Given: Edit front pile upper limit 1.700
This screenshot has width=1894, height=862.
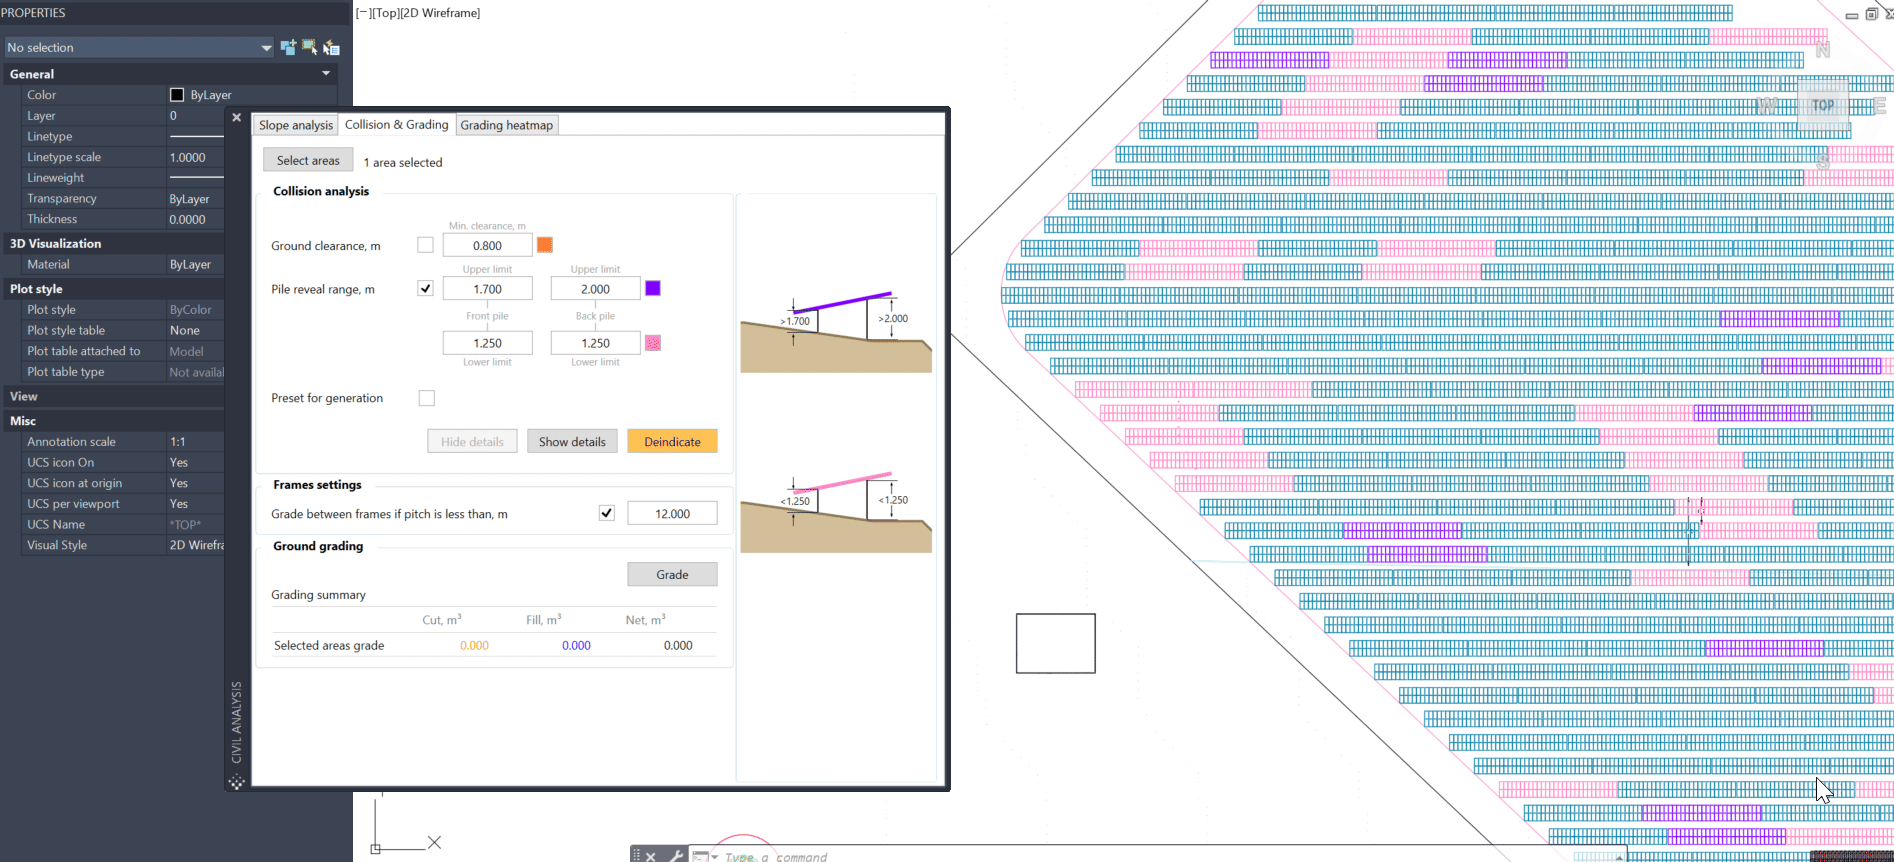Looking at the screenshot, I should tap(487, 289).
